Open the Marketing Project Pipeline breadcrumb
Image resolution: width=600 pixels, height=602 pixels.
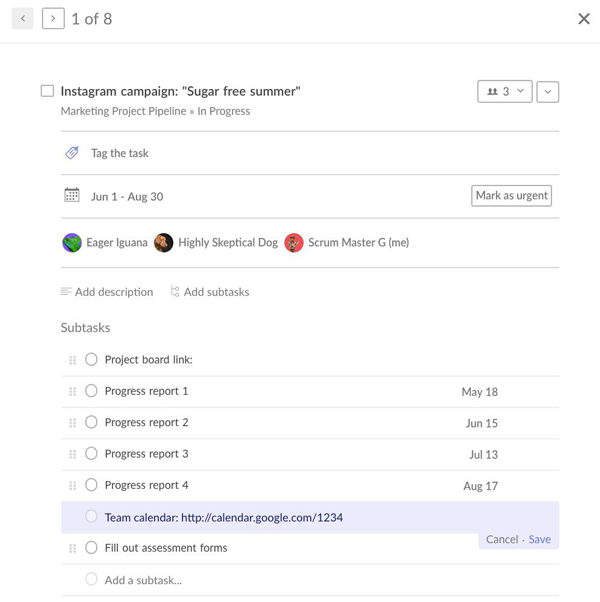[x=123, y=111]
